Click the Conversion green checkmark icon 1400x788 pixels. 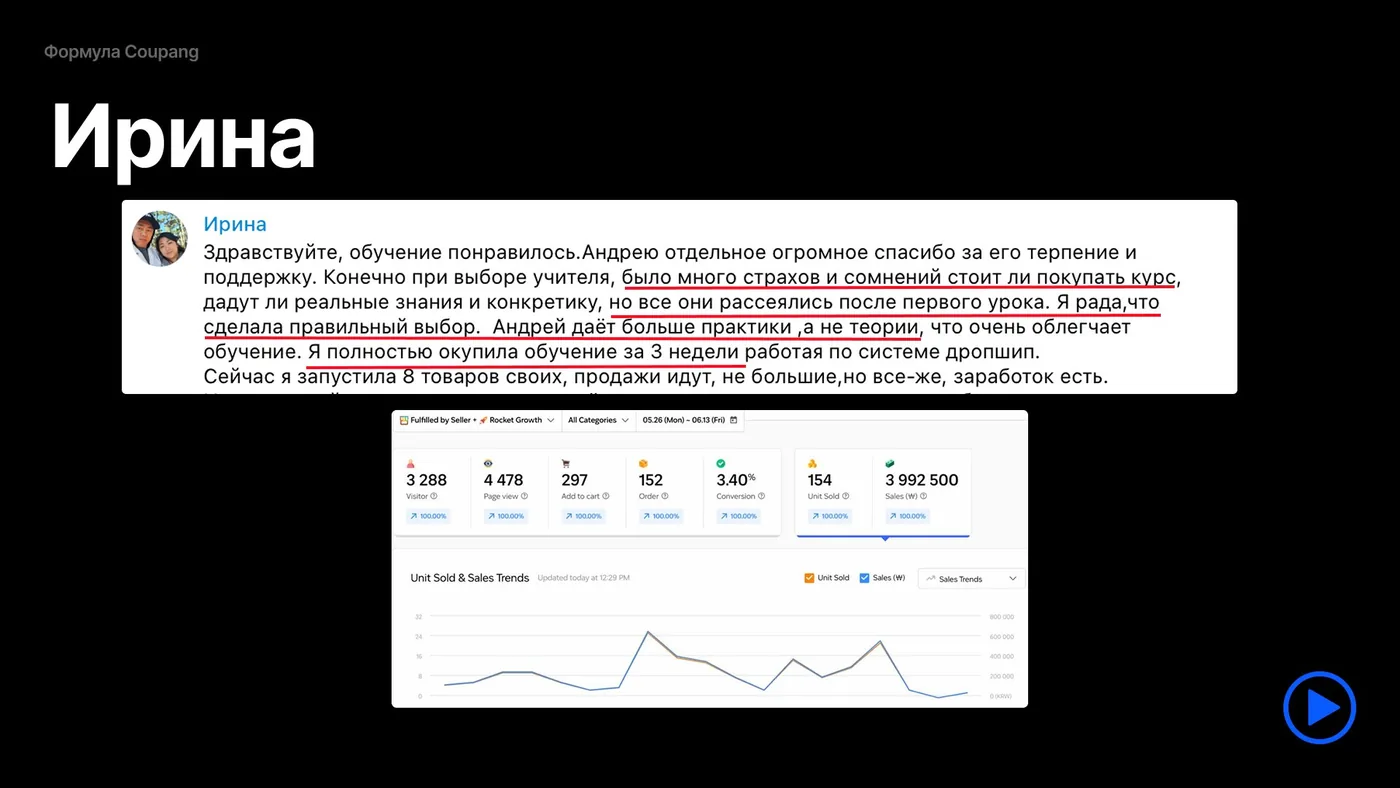[721, 464]
